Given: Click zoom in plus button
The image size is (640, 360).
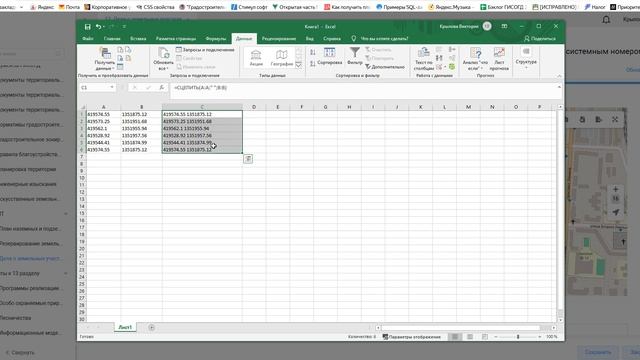Looking at the screenshot, I should [x=539, y=337].
